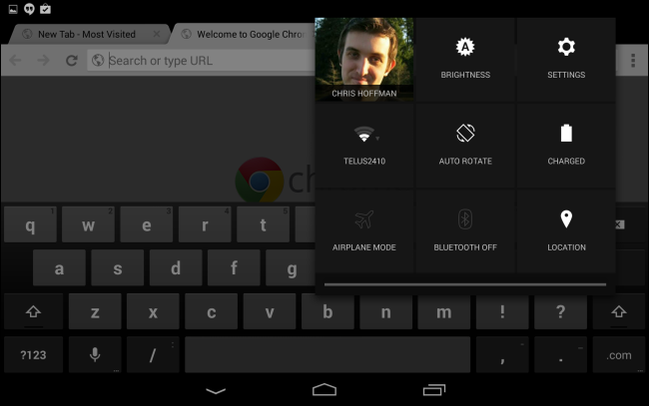Tap the exclamation mark key

coord(502,311)
